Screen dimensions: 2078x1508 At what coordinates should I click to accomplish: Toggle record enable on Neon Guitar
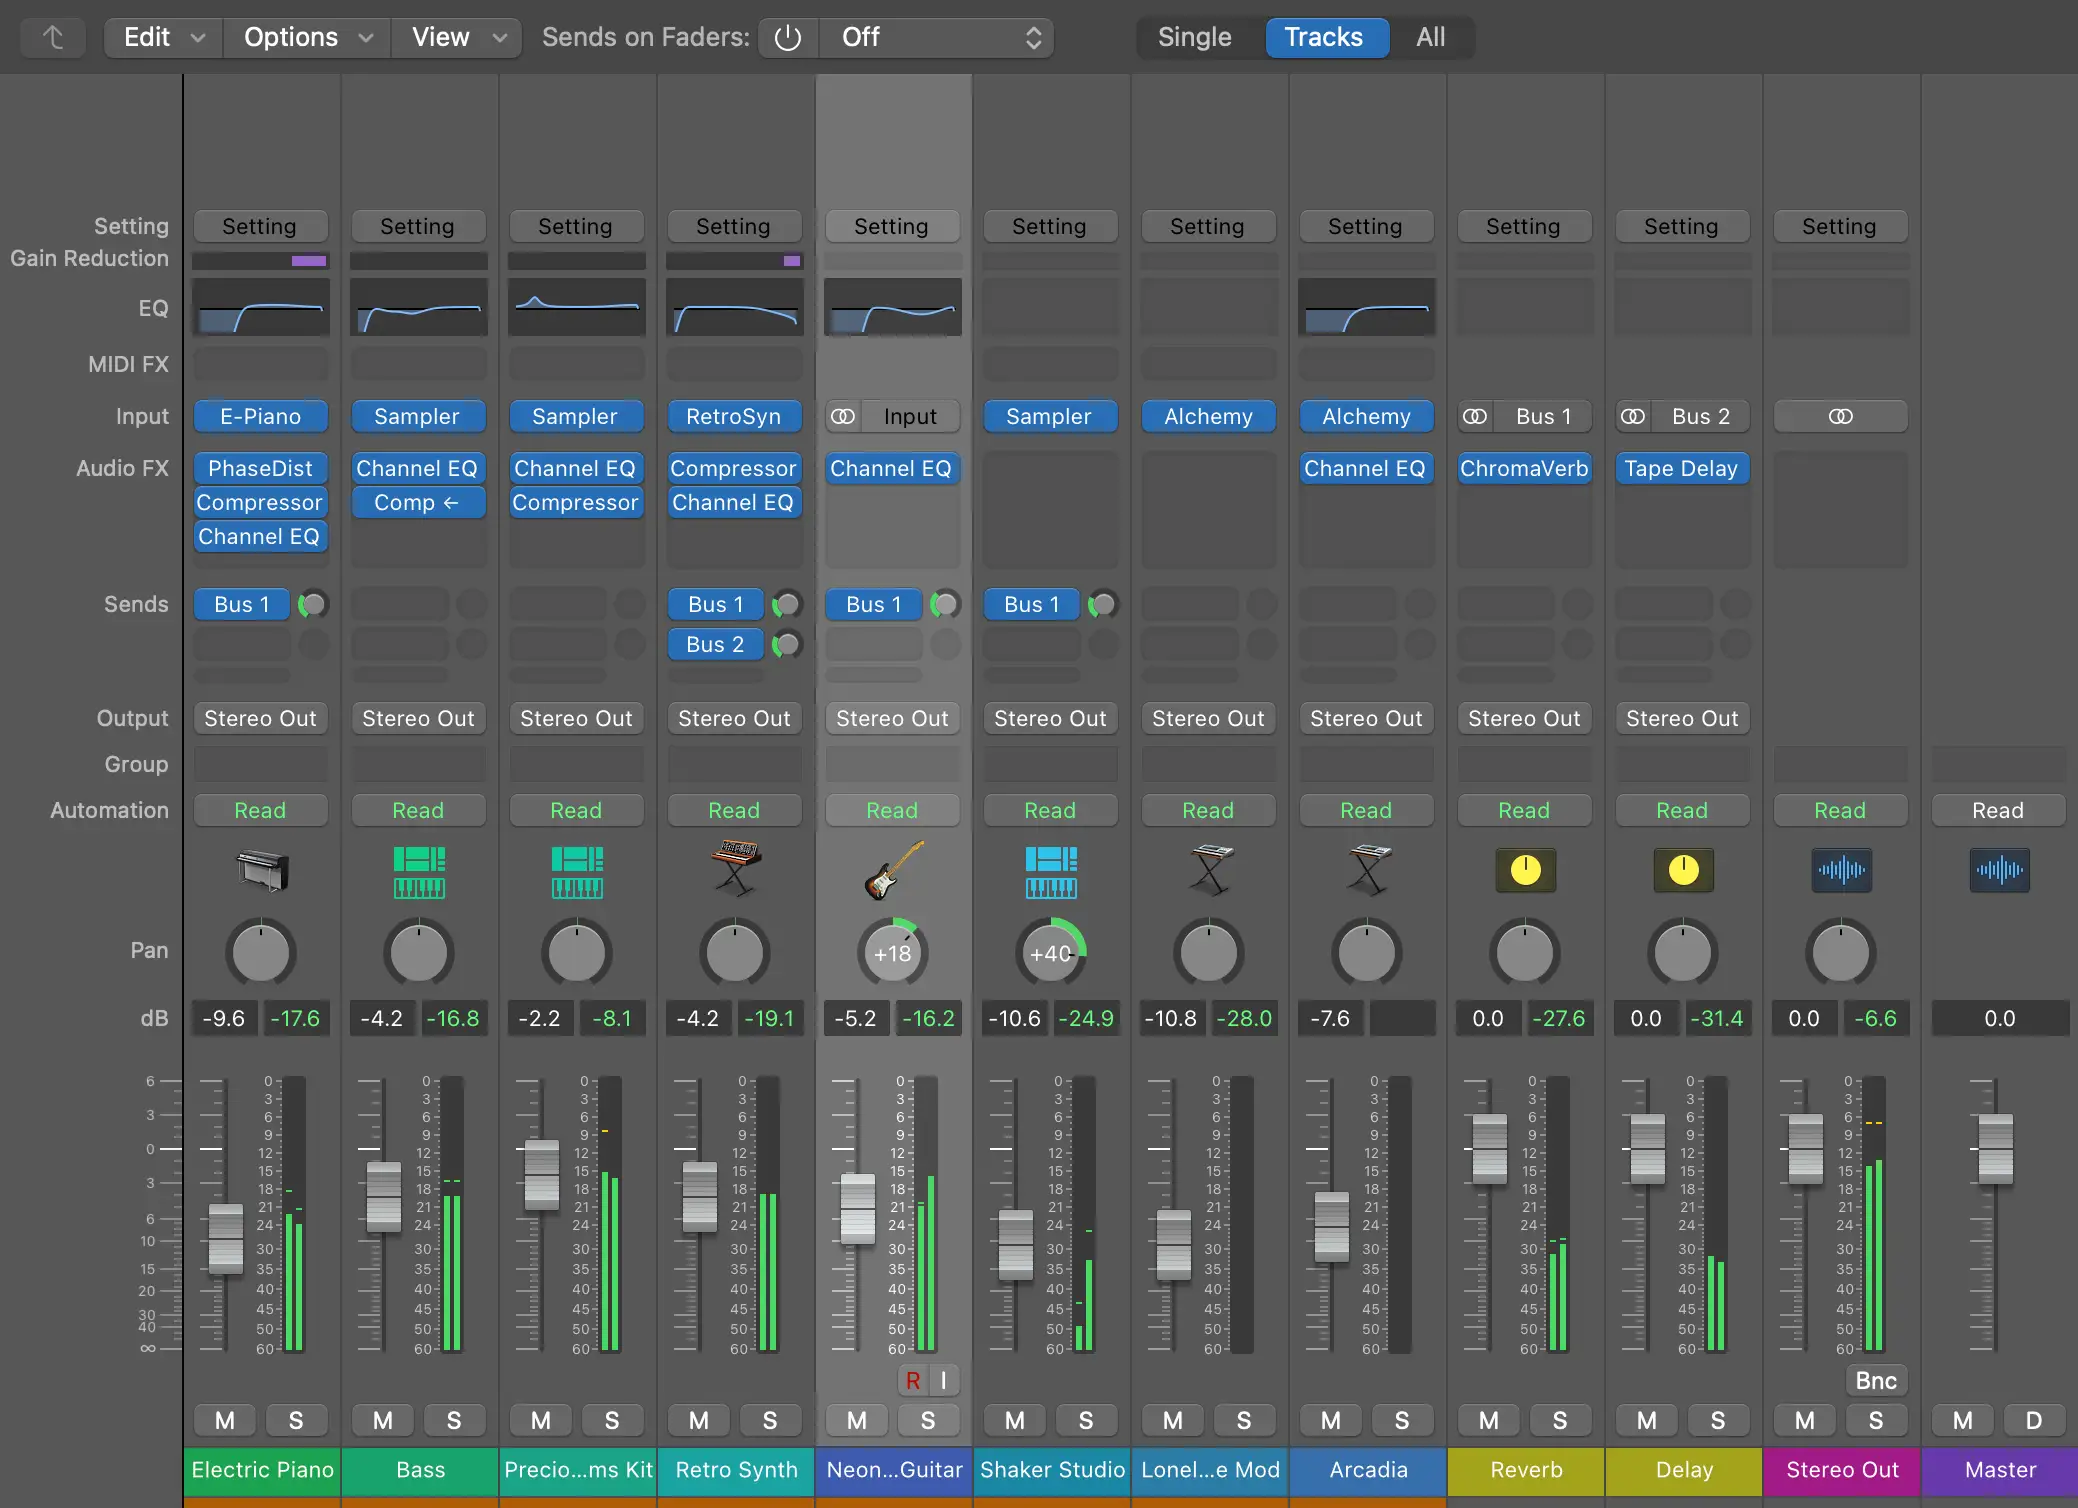[913, 1380]
